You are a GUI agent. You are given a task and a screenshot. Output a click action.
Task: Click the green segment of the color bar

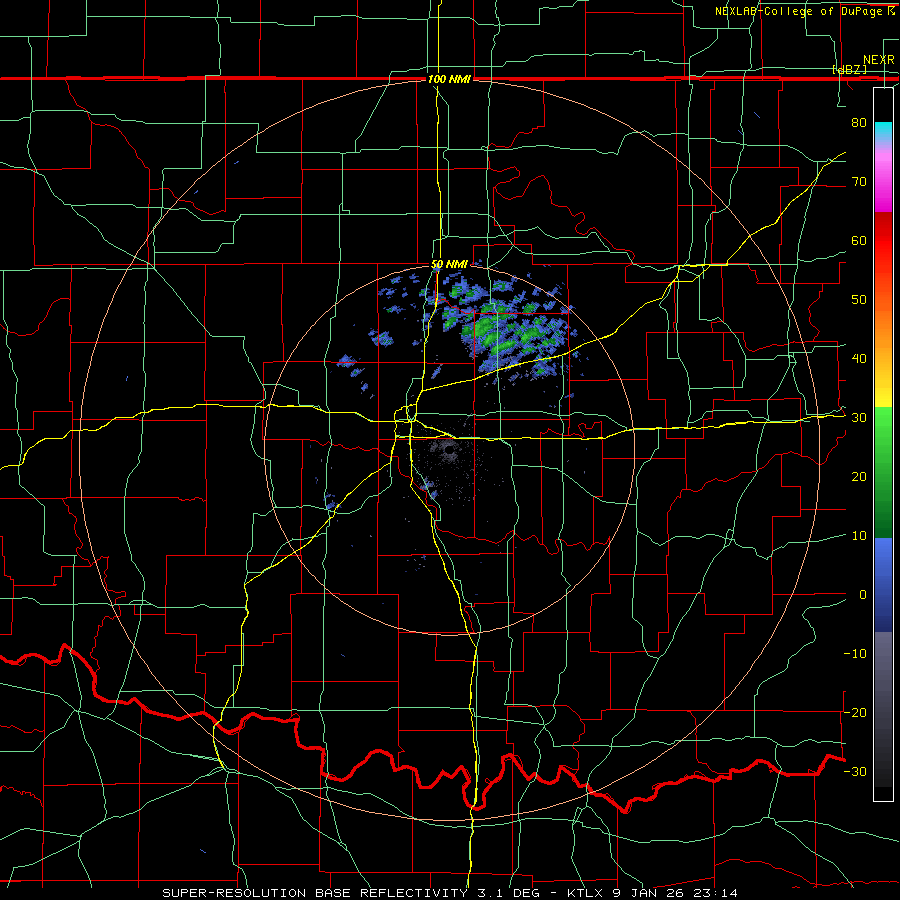[883, 472]
